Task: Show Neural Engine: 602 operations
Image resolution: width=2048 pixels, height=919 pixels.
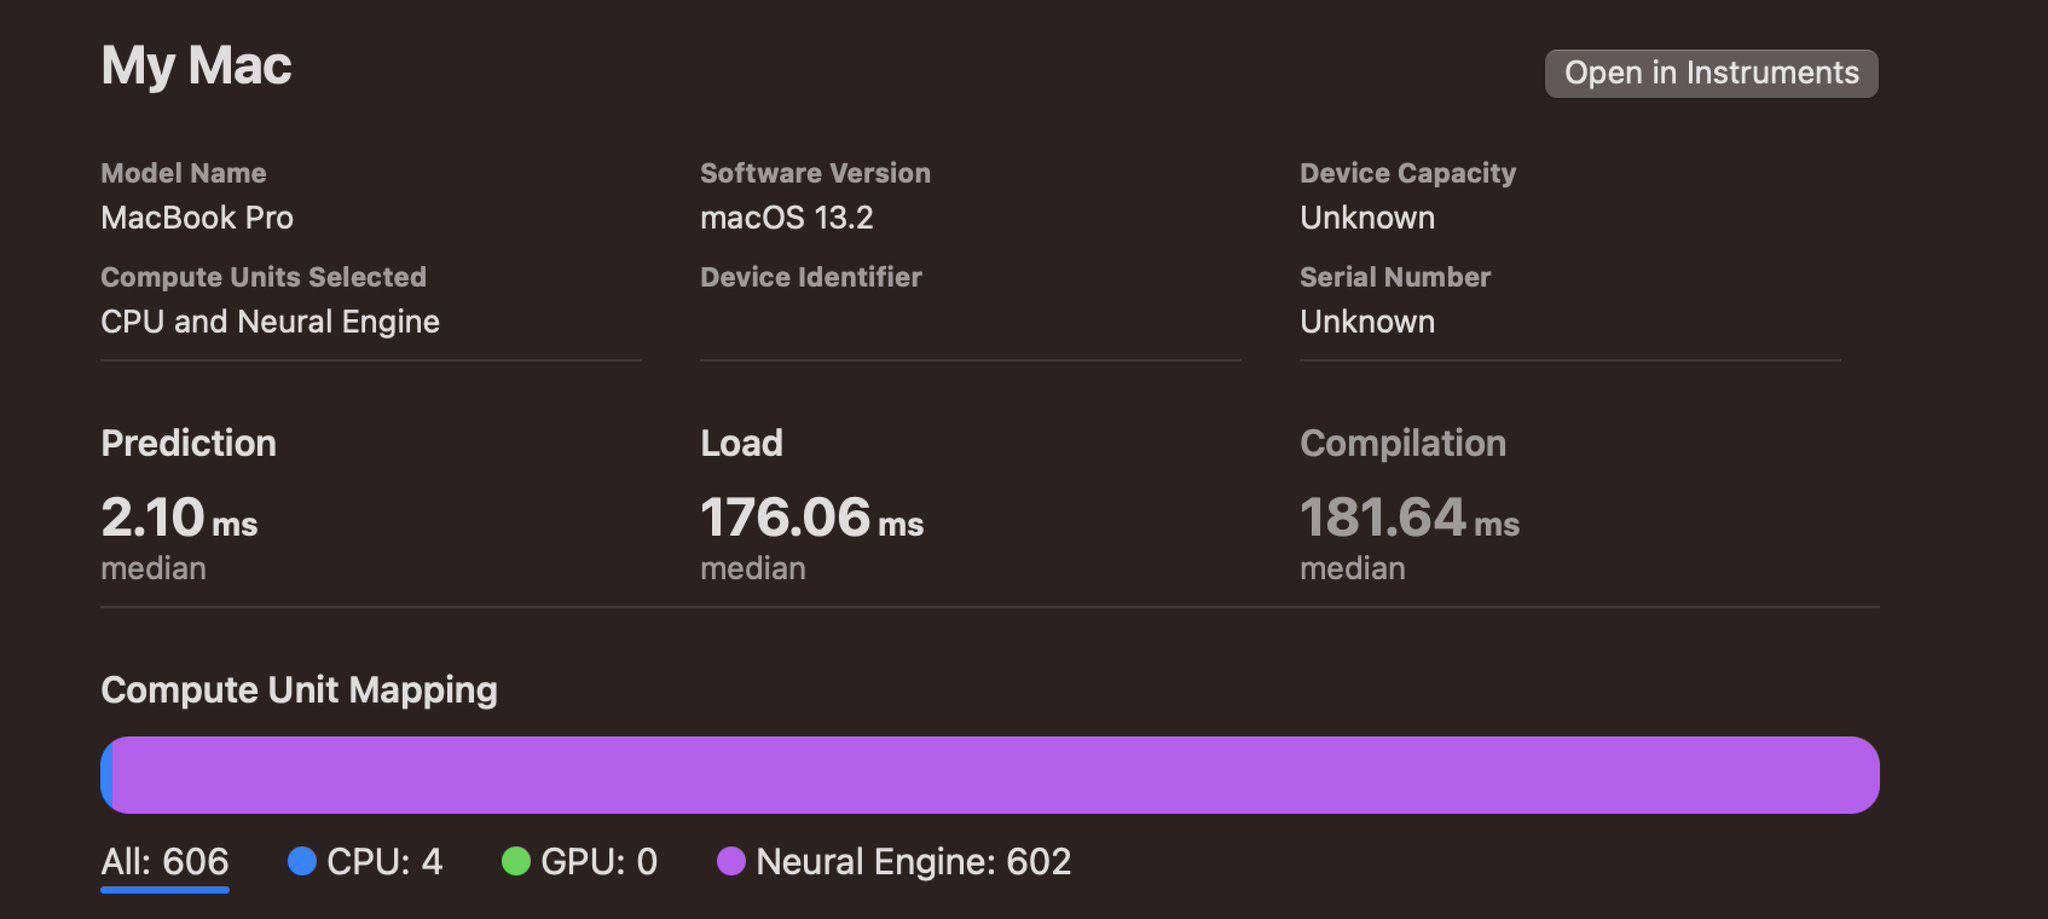Action: 913,861
